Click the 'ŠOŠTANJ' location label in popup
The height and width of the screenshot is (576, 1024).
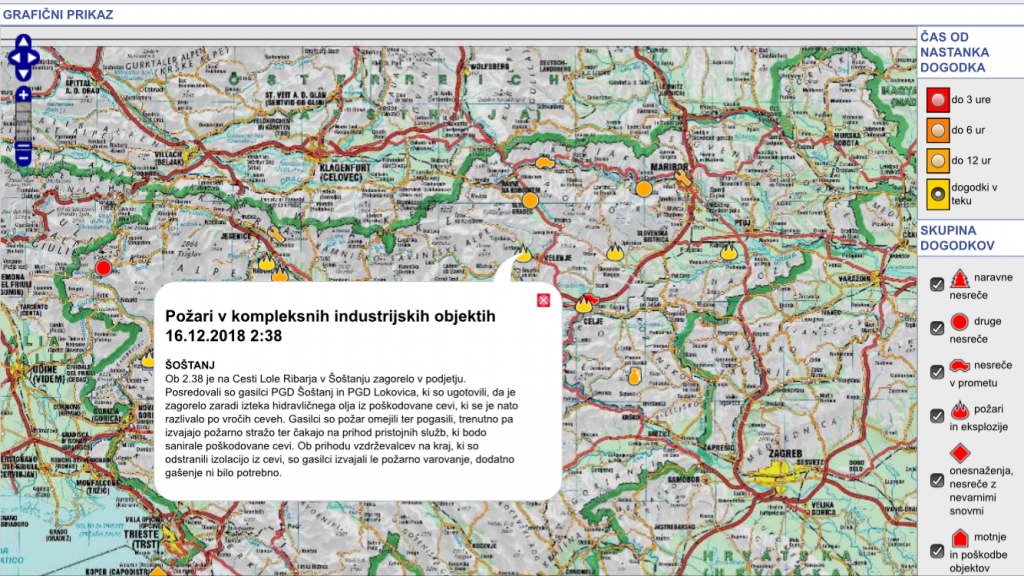[x=190, y=365]
